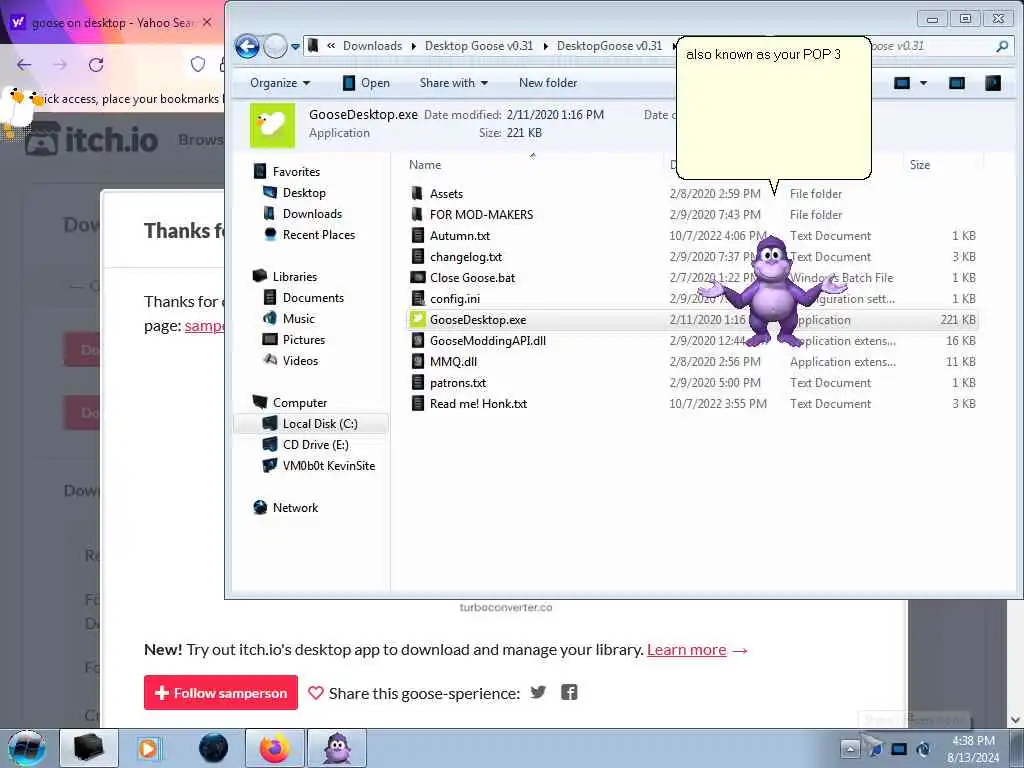The height and width of the screenshot is (768, 1024).
Task: Click the search magnifier icon
Action: point(1002,46)
